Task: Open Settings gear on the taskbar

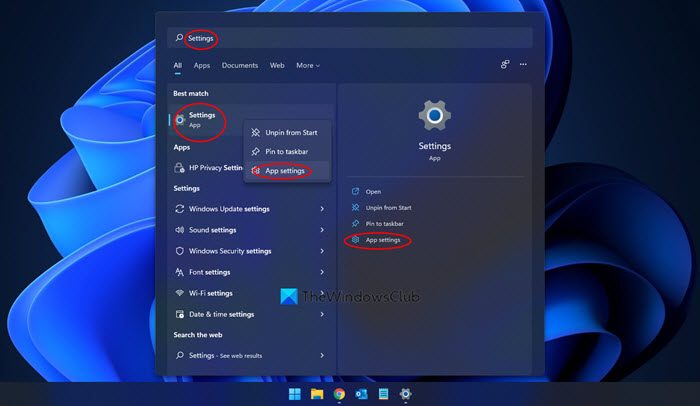Action: [405, 394]
